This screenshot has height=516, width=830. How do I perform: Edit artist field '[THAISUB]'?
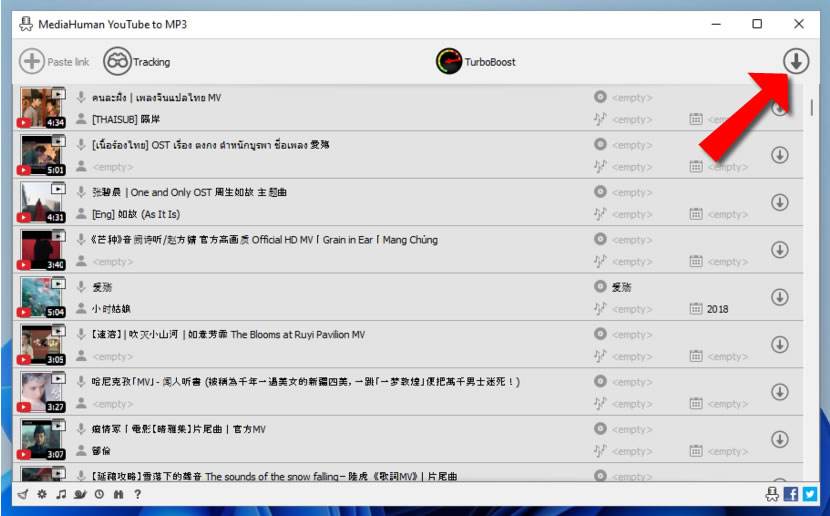tap(115, 119)
